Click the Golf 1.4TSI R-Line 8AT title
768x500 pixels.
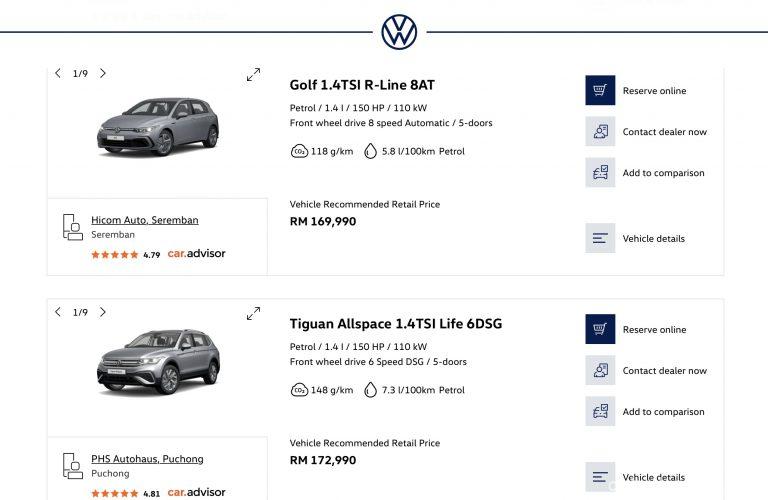point(362,85)
